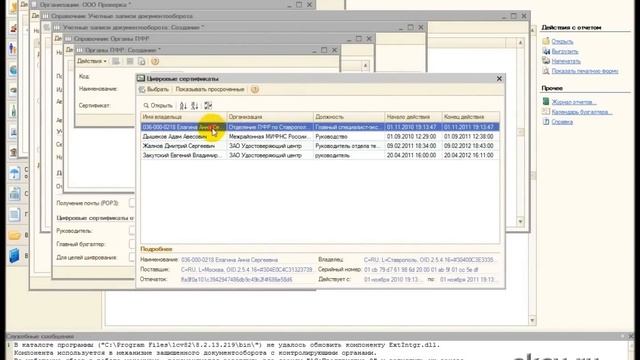Click the bottle icon in left sidebar
This screenshot has width=640, height=360.
(x=14, y=111)
